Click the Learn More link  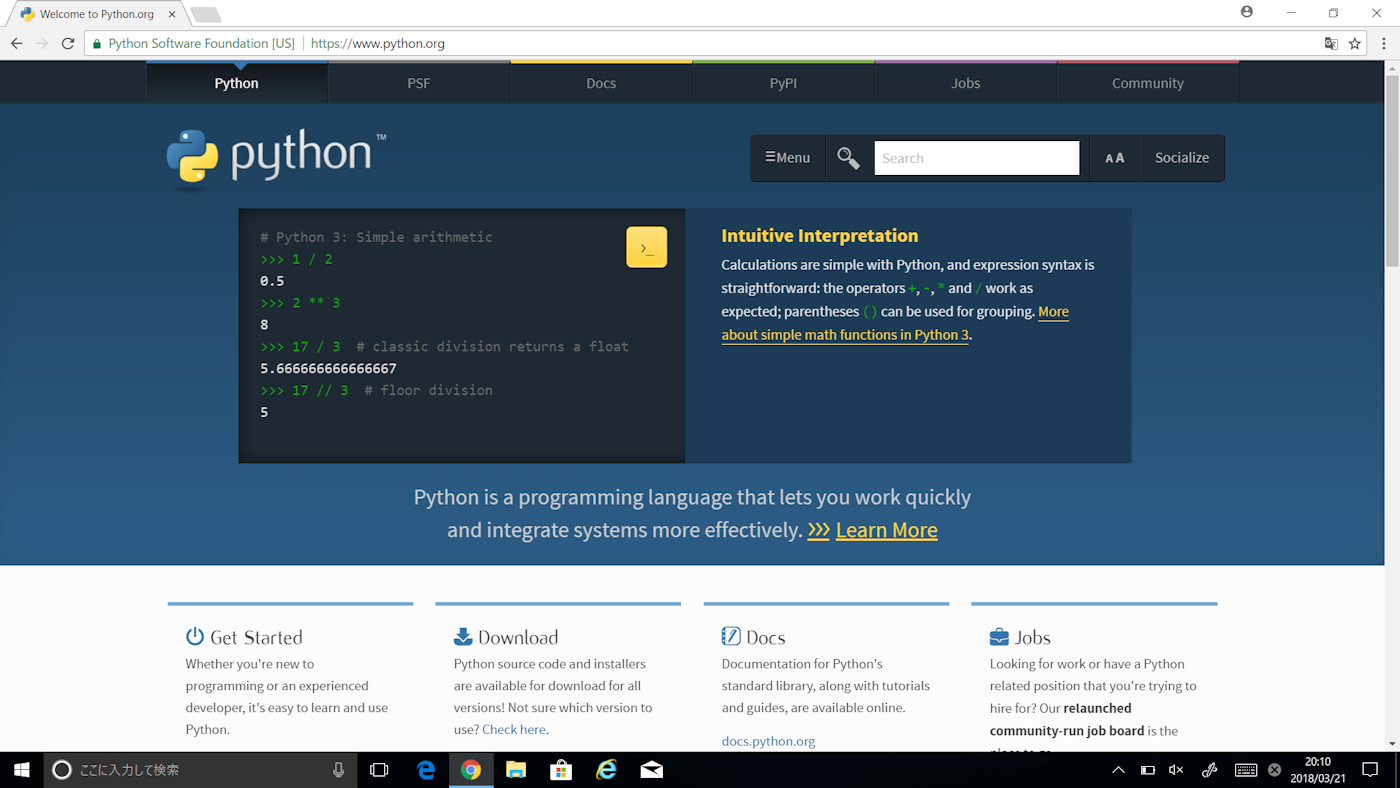pos(886,530)
